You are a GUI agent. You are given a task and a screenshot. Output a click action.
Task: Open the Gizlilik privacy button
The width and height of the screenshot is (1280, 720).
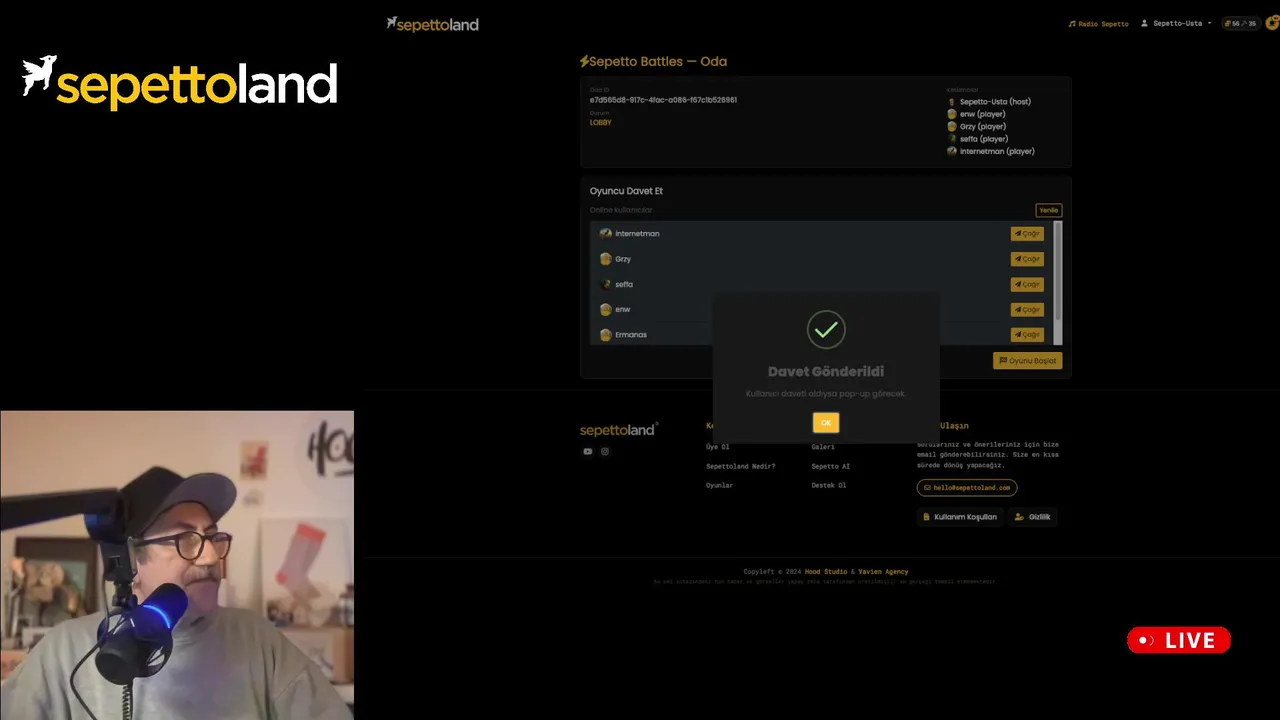[1033, 517]
